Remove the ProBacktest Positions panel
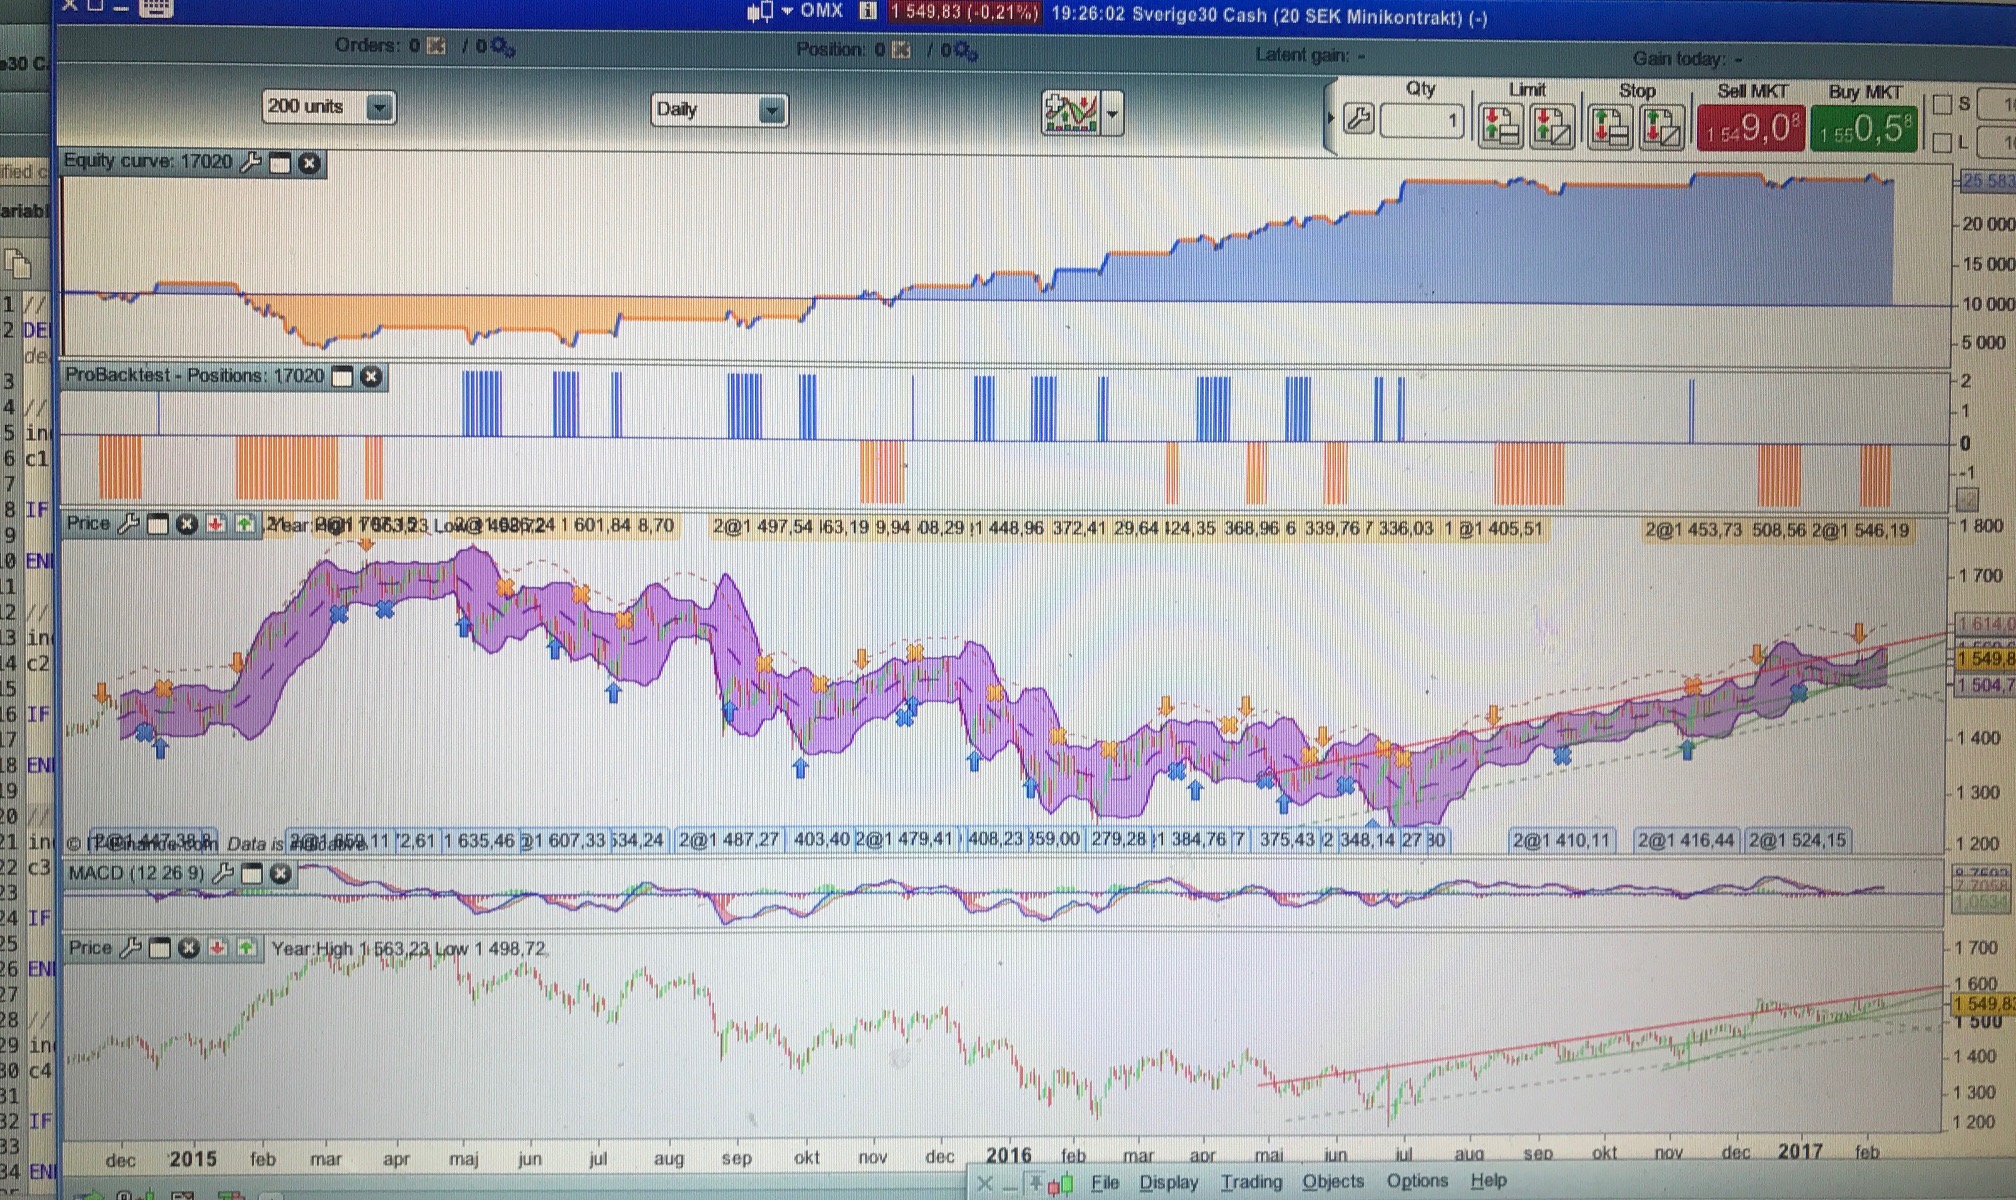The image size is (2016, 1200). (x=371, y=377)
